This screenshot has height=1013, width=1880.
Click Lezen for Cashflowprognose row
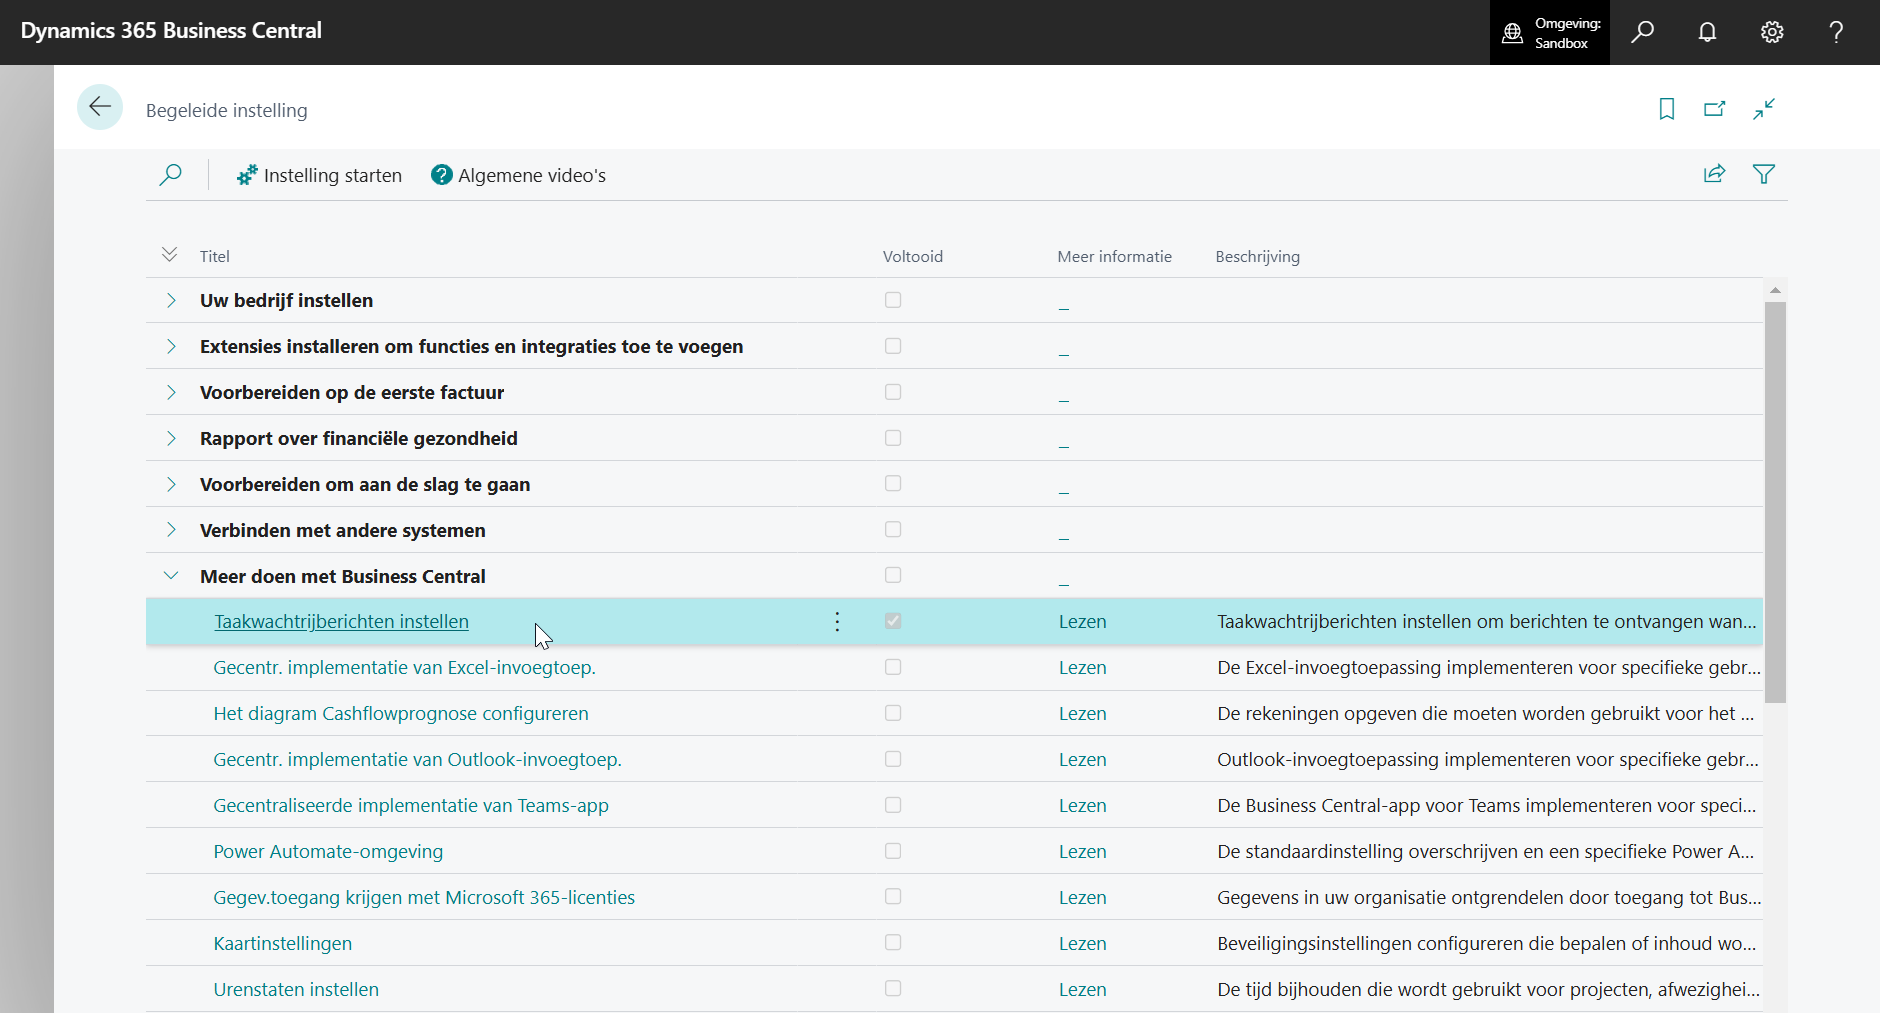click(1083, 714)
